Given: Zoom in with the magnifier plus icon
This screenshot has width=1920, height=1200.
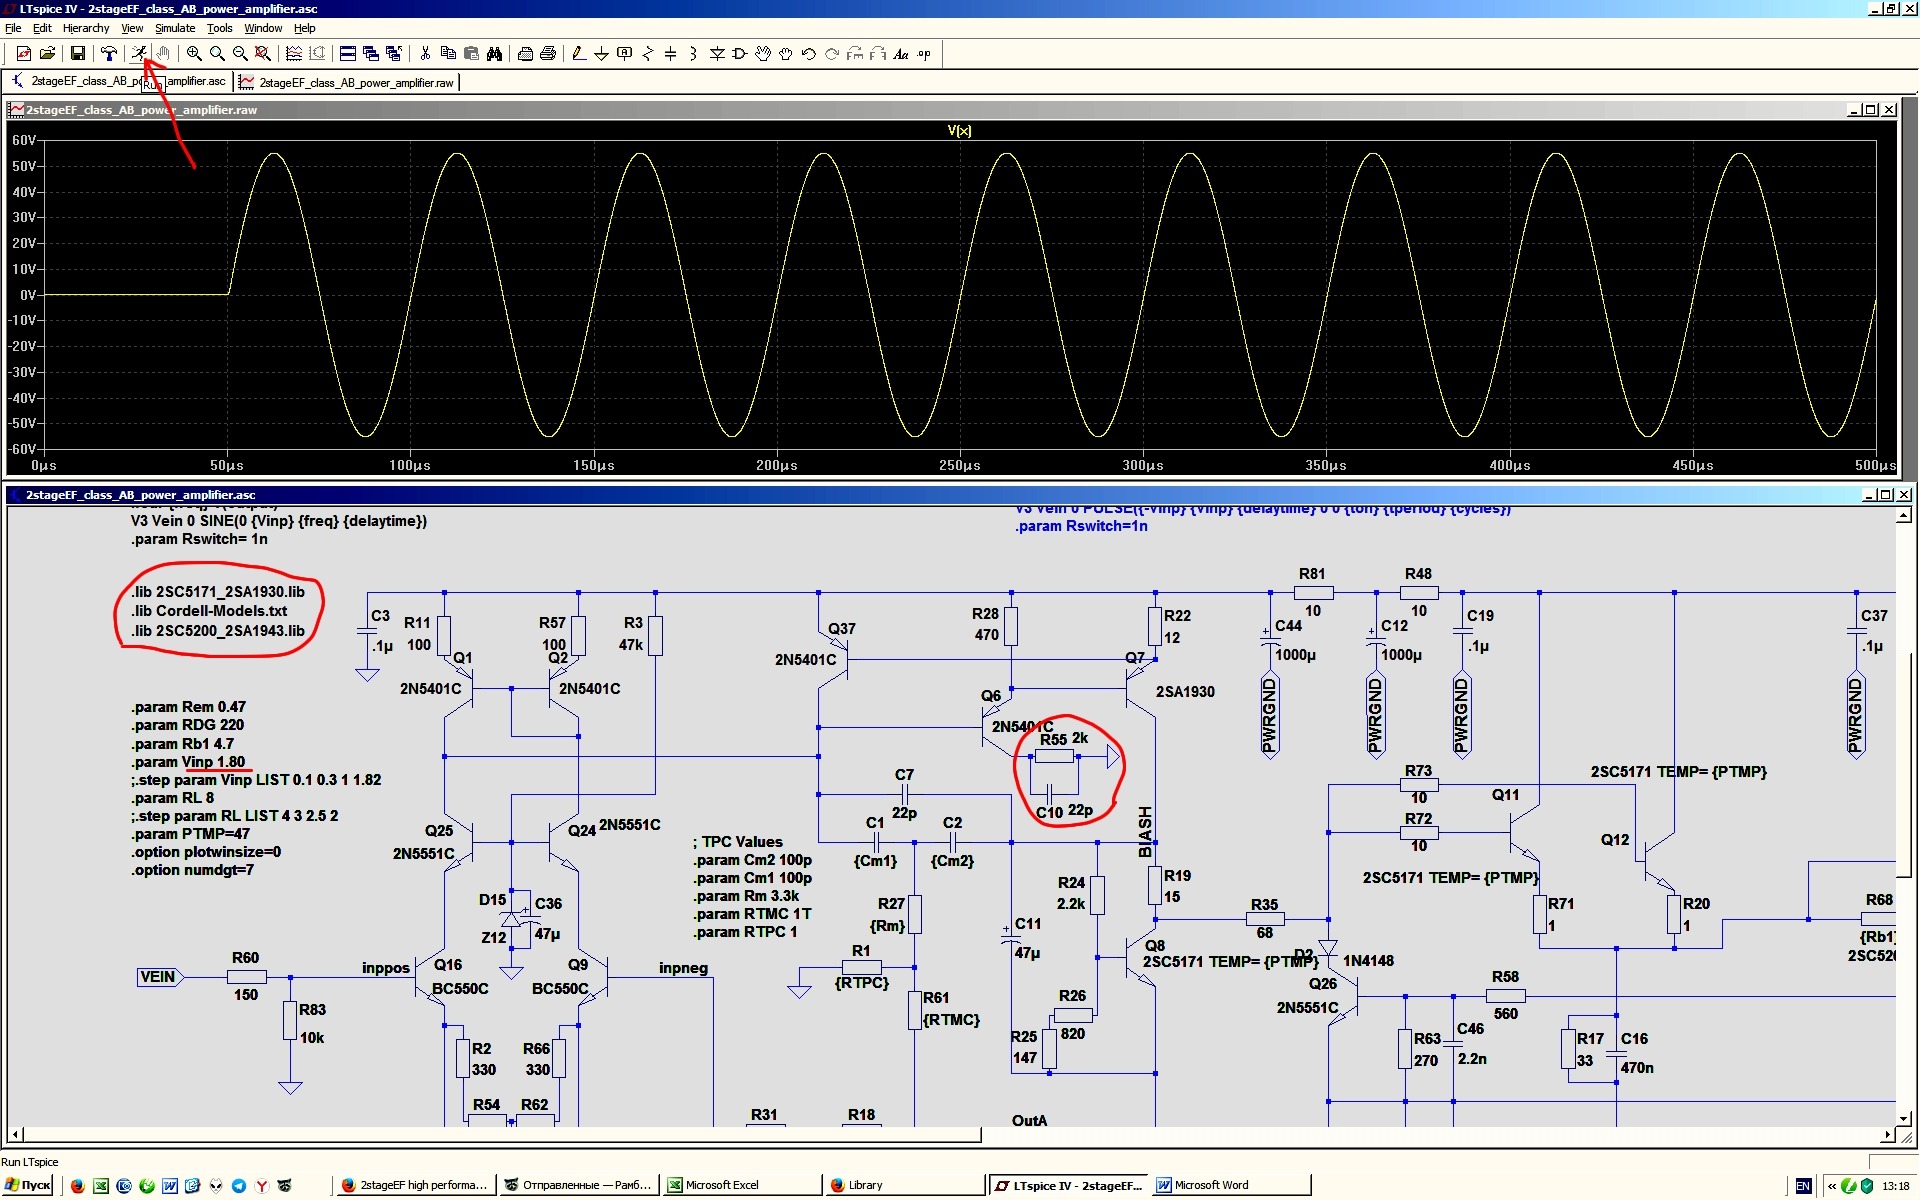Looking at the screenshot, I should pos(194,53).
